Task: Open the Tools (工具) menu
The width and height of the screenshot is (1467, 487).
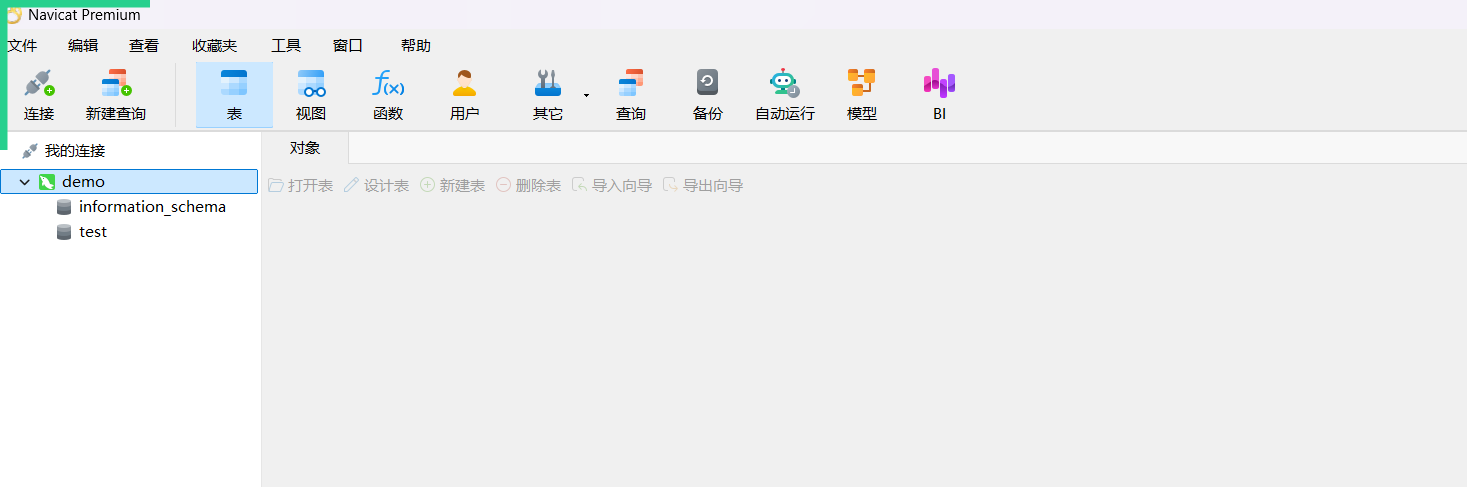Action: [x=286, y=46]
